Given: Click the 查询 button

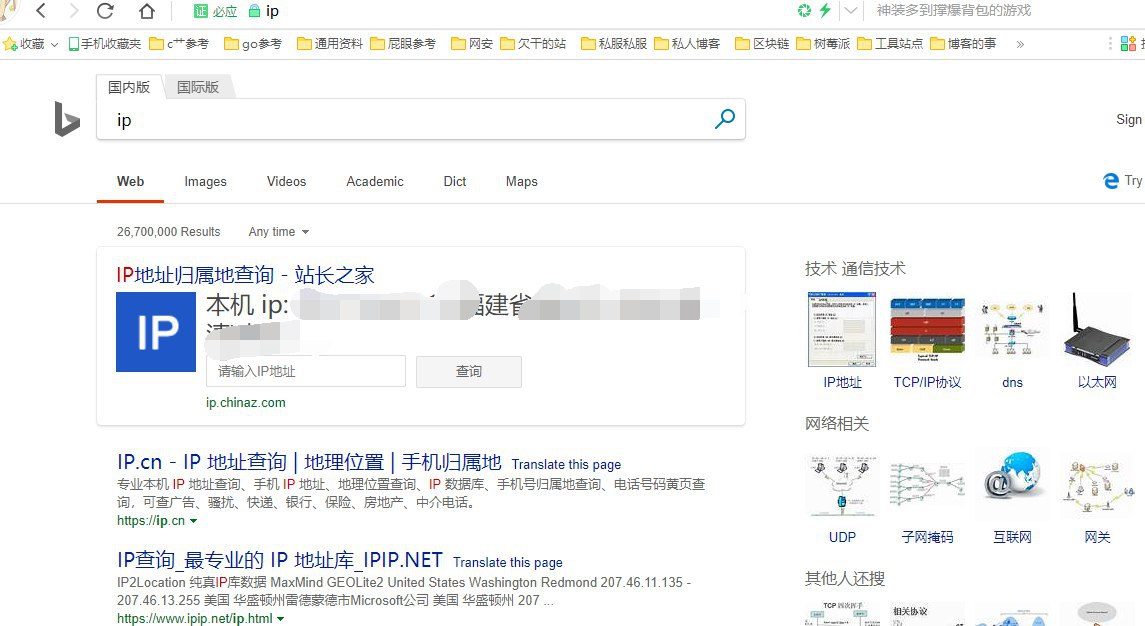Looking at the screenshot, I should (x=468, y=371).
